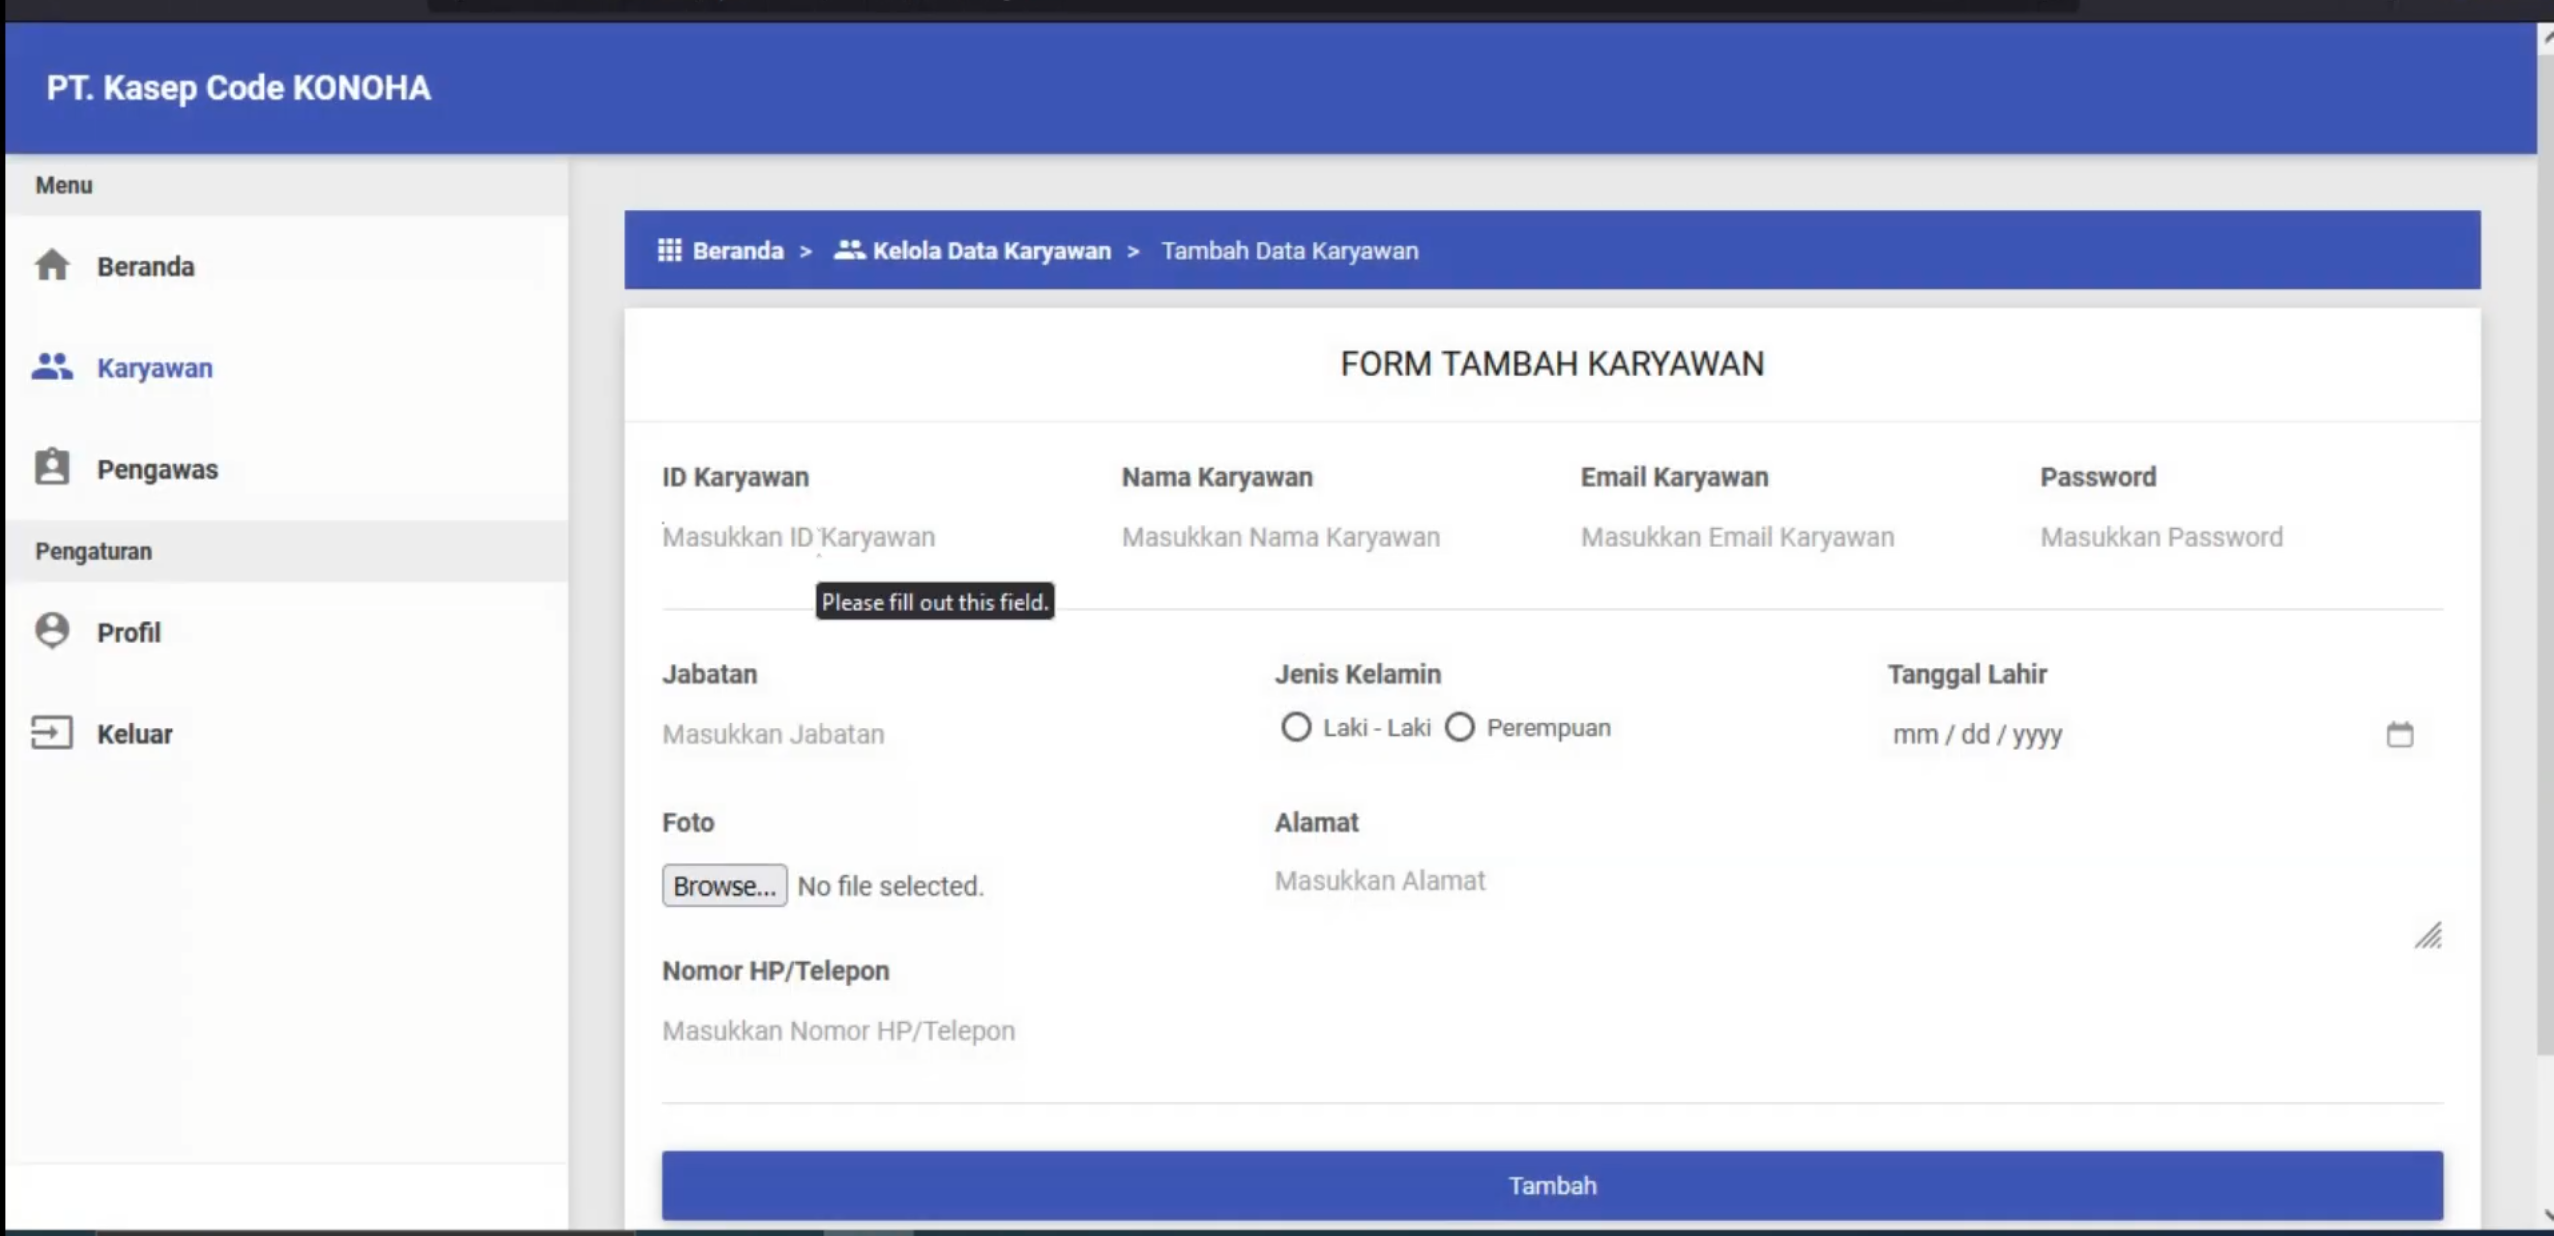Focus the Alamat text area
The width and height of the screenshot is (2554, 1236).
click(x=1858, y=902)
